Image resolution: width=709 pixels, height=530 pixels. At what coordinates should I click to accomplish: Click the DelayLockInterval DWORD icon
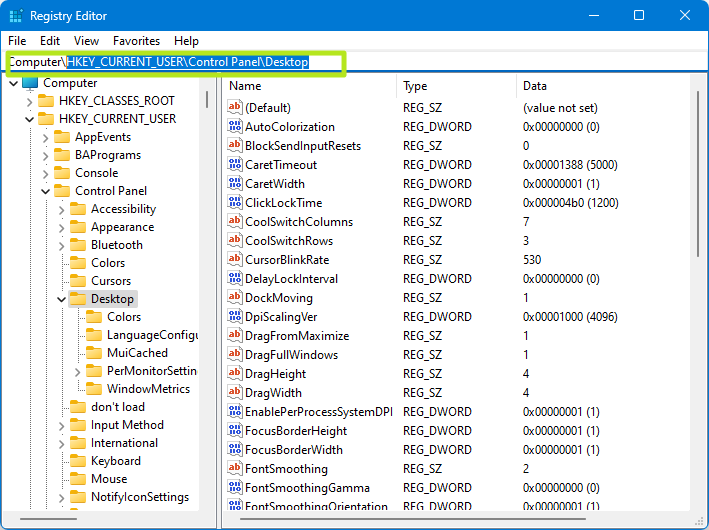coord(235,278)
